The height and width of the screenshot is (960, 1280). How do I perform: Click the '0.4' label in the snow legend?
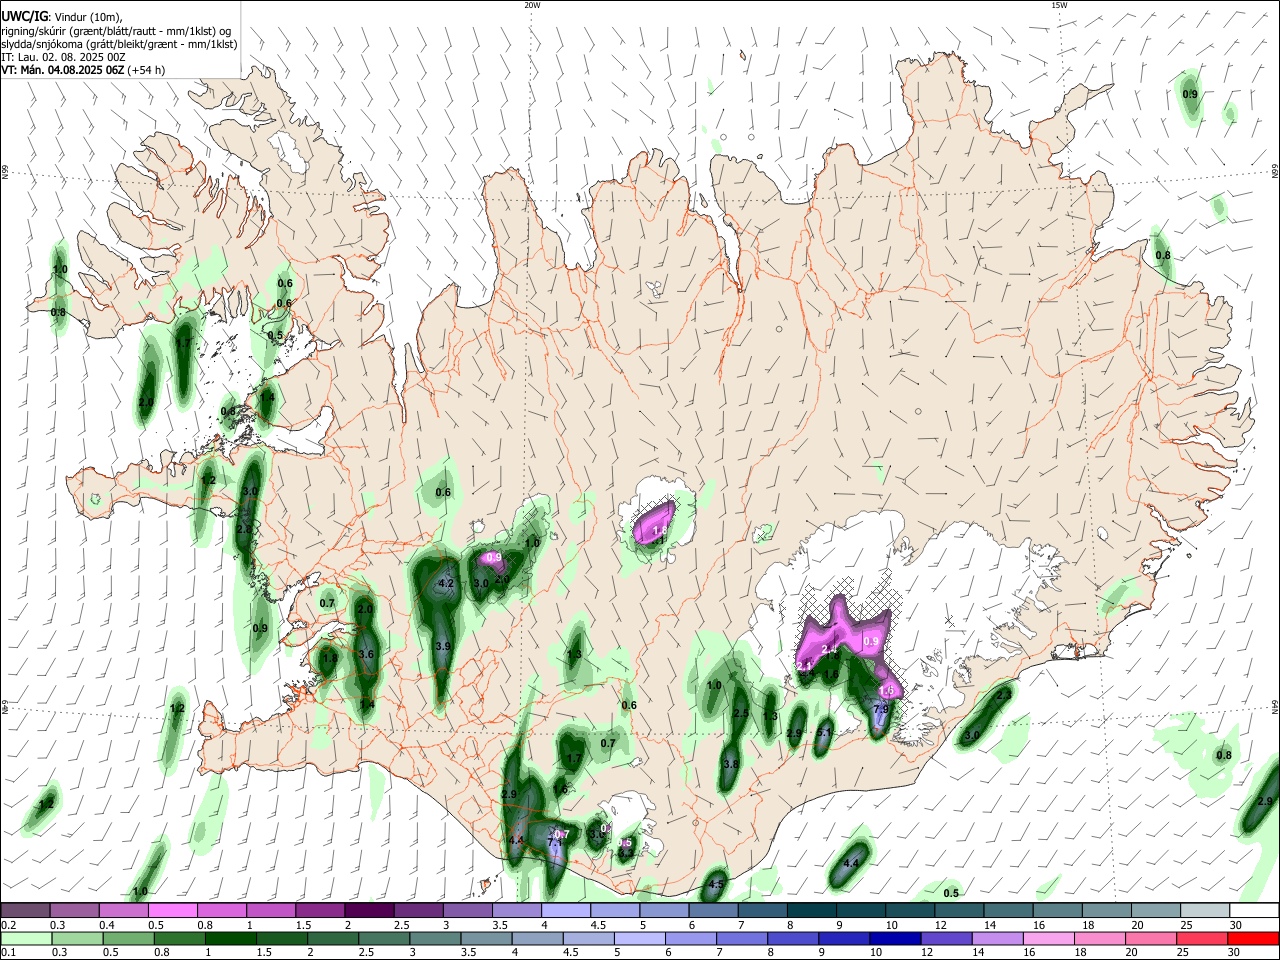(x=107, y=925)
